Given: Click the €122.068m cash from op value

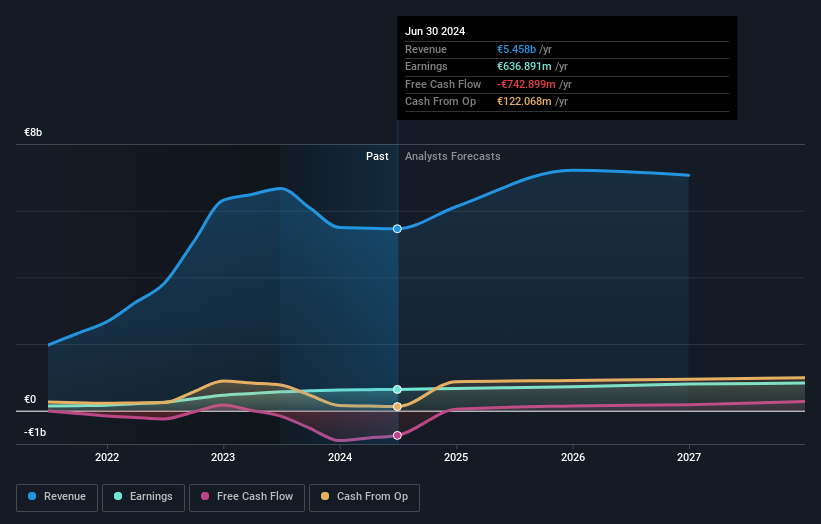Looking at the screenshot, I should [x=524, y=102].
